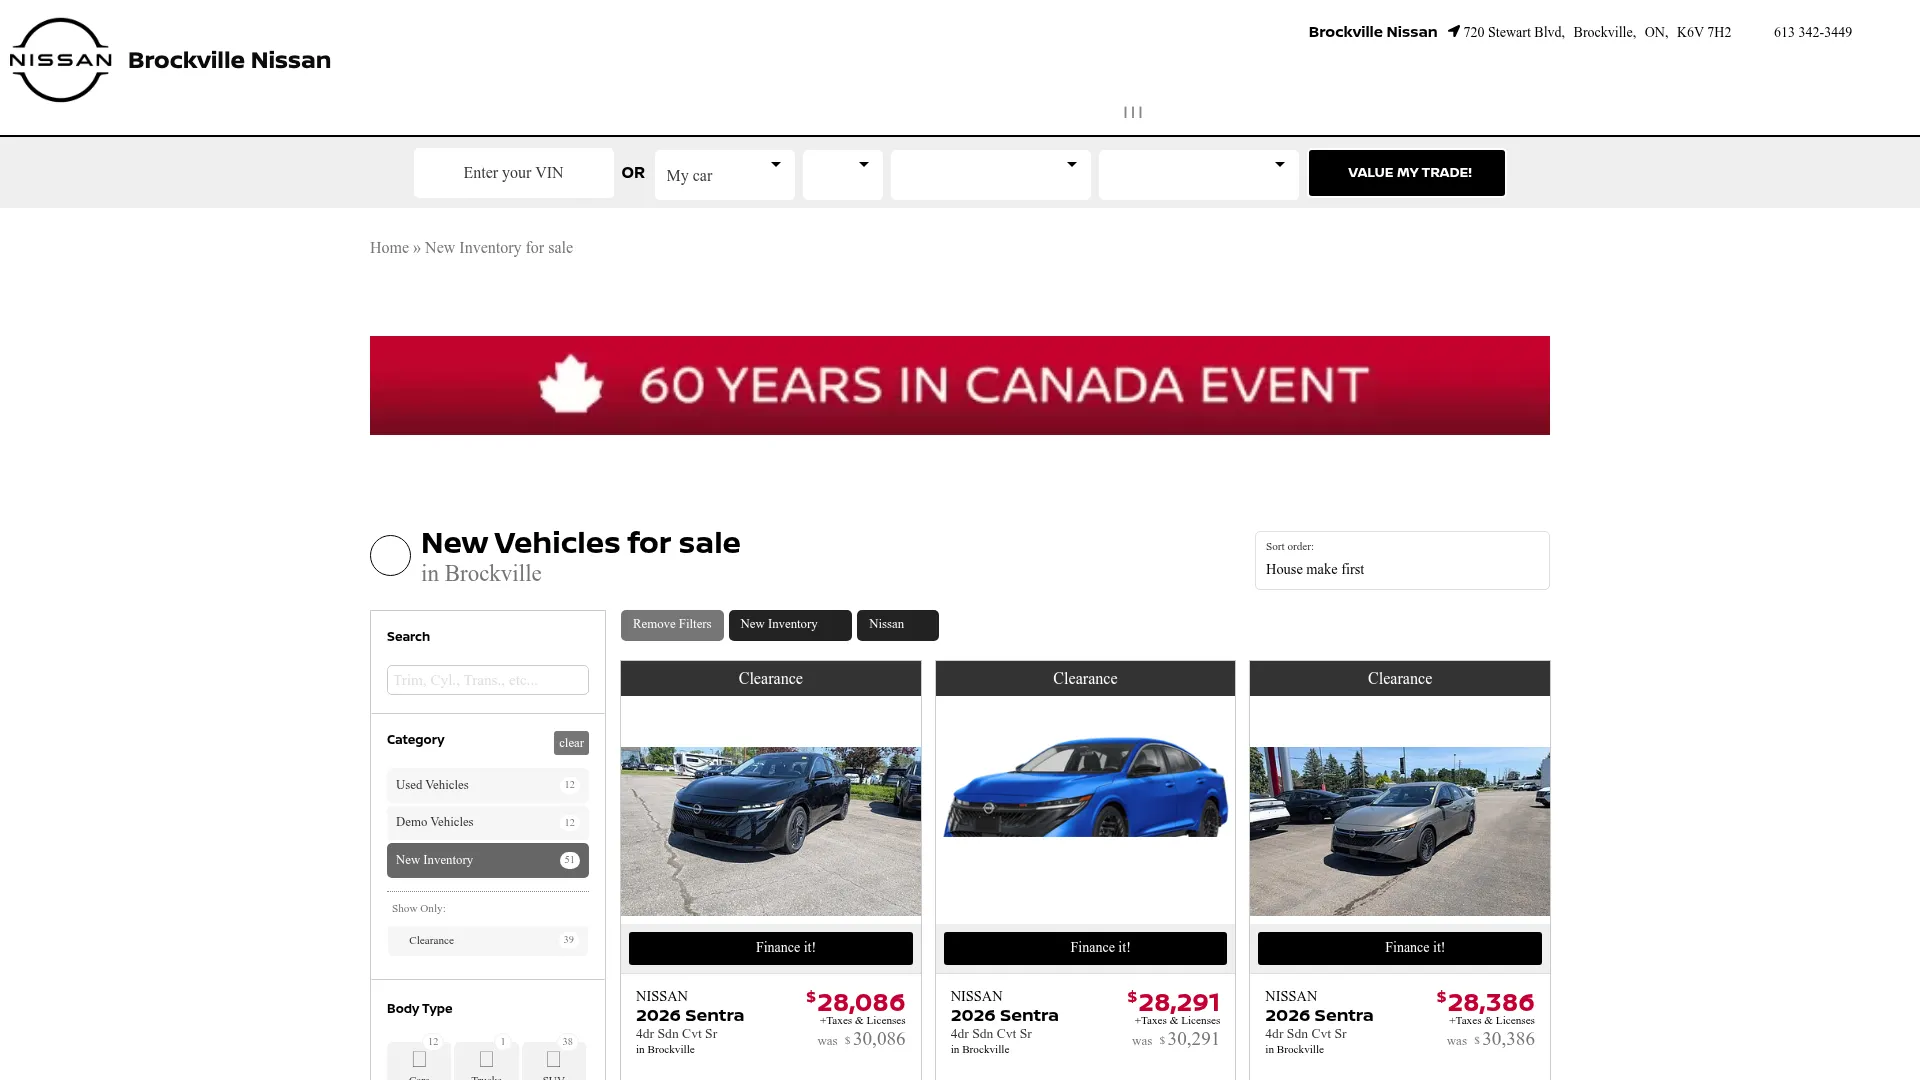Select the Demo Vehicles category

pyautogui.click(x=488, y=822)
